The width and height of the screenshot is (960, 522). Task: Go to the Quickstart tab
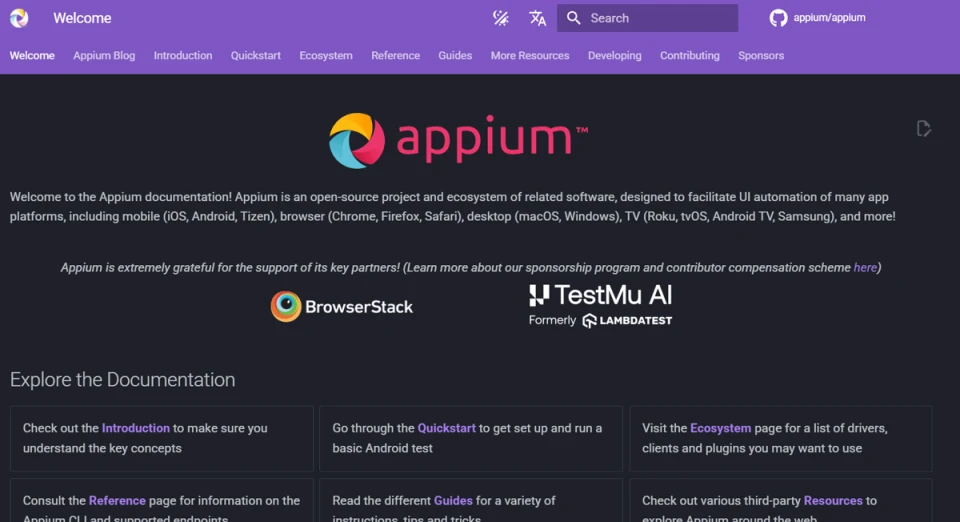(256, 56)
